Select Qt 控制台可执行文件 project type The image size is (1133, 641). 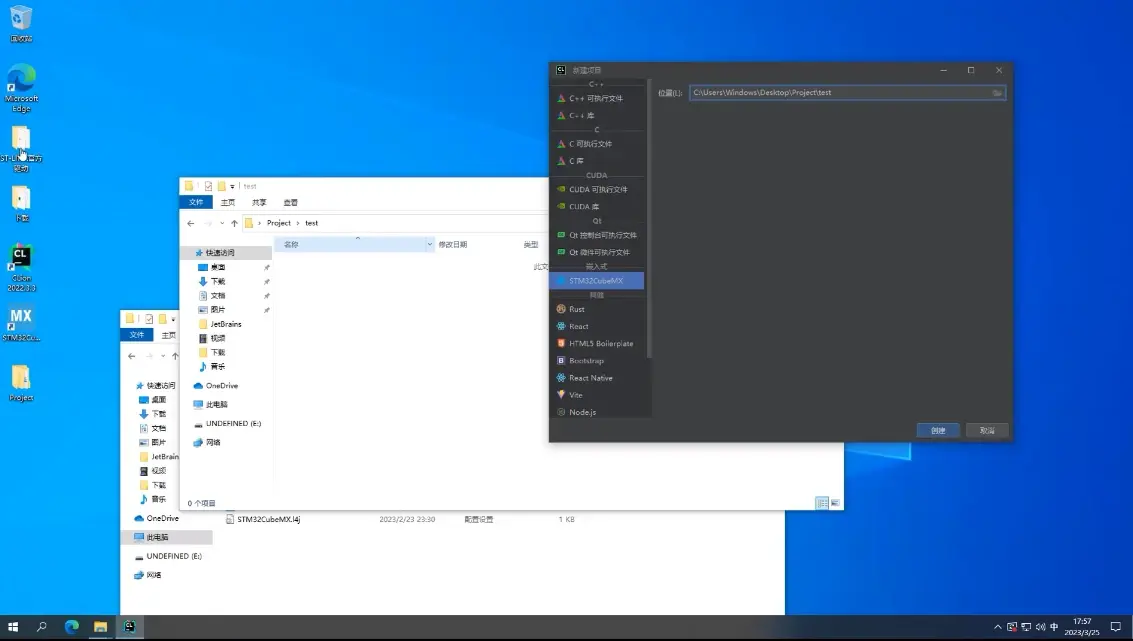[x=597, y=235]
